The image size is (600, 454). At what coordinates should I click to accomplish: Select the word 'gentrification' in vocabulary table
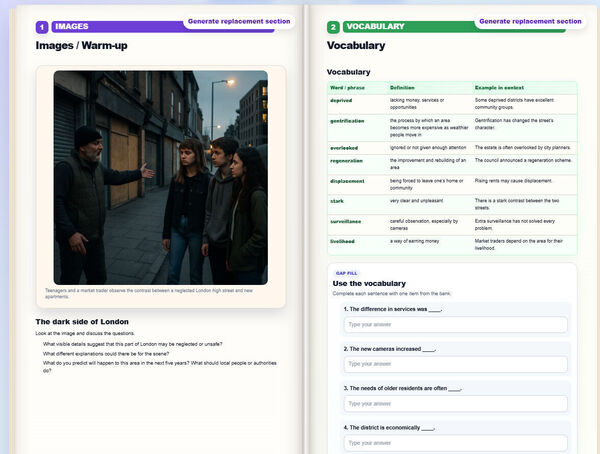pos(347,121)
